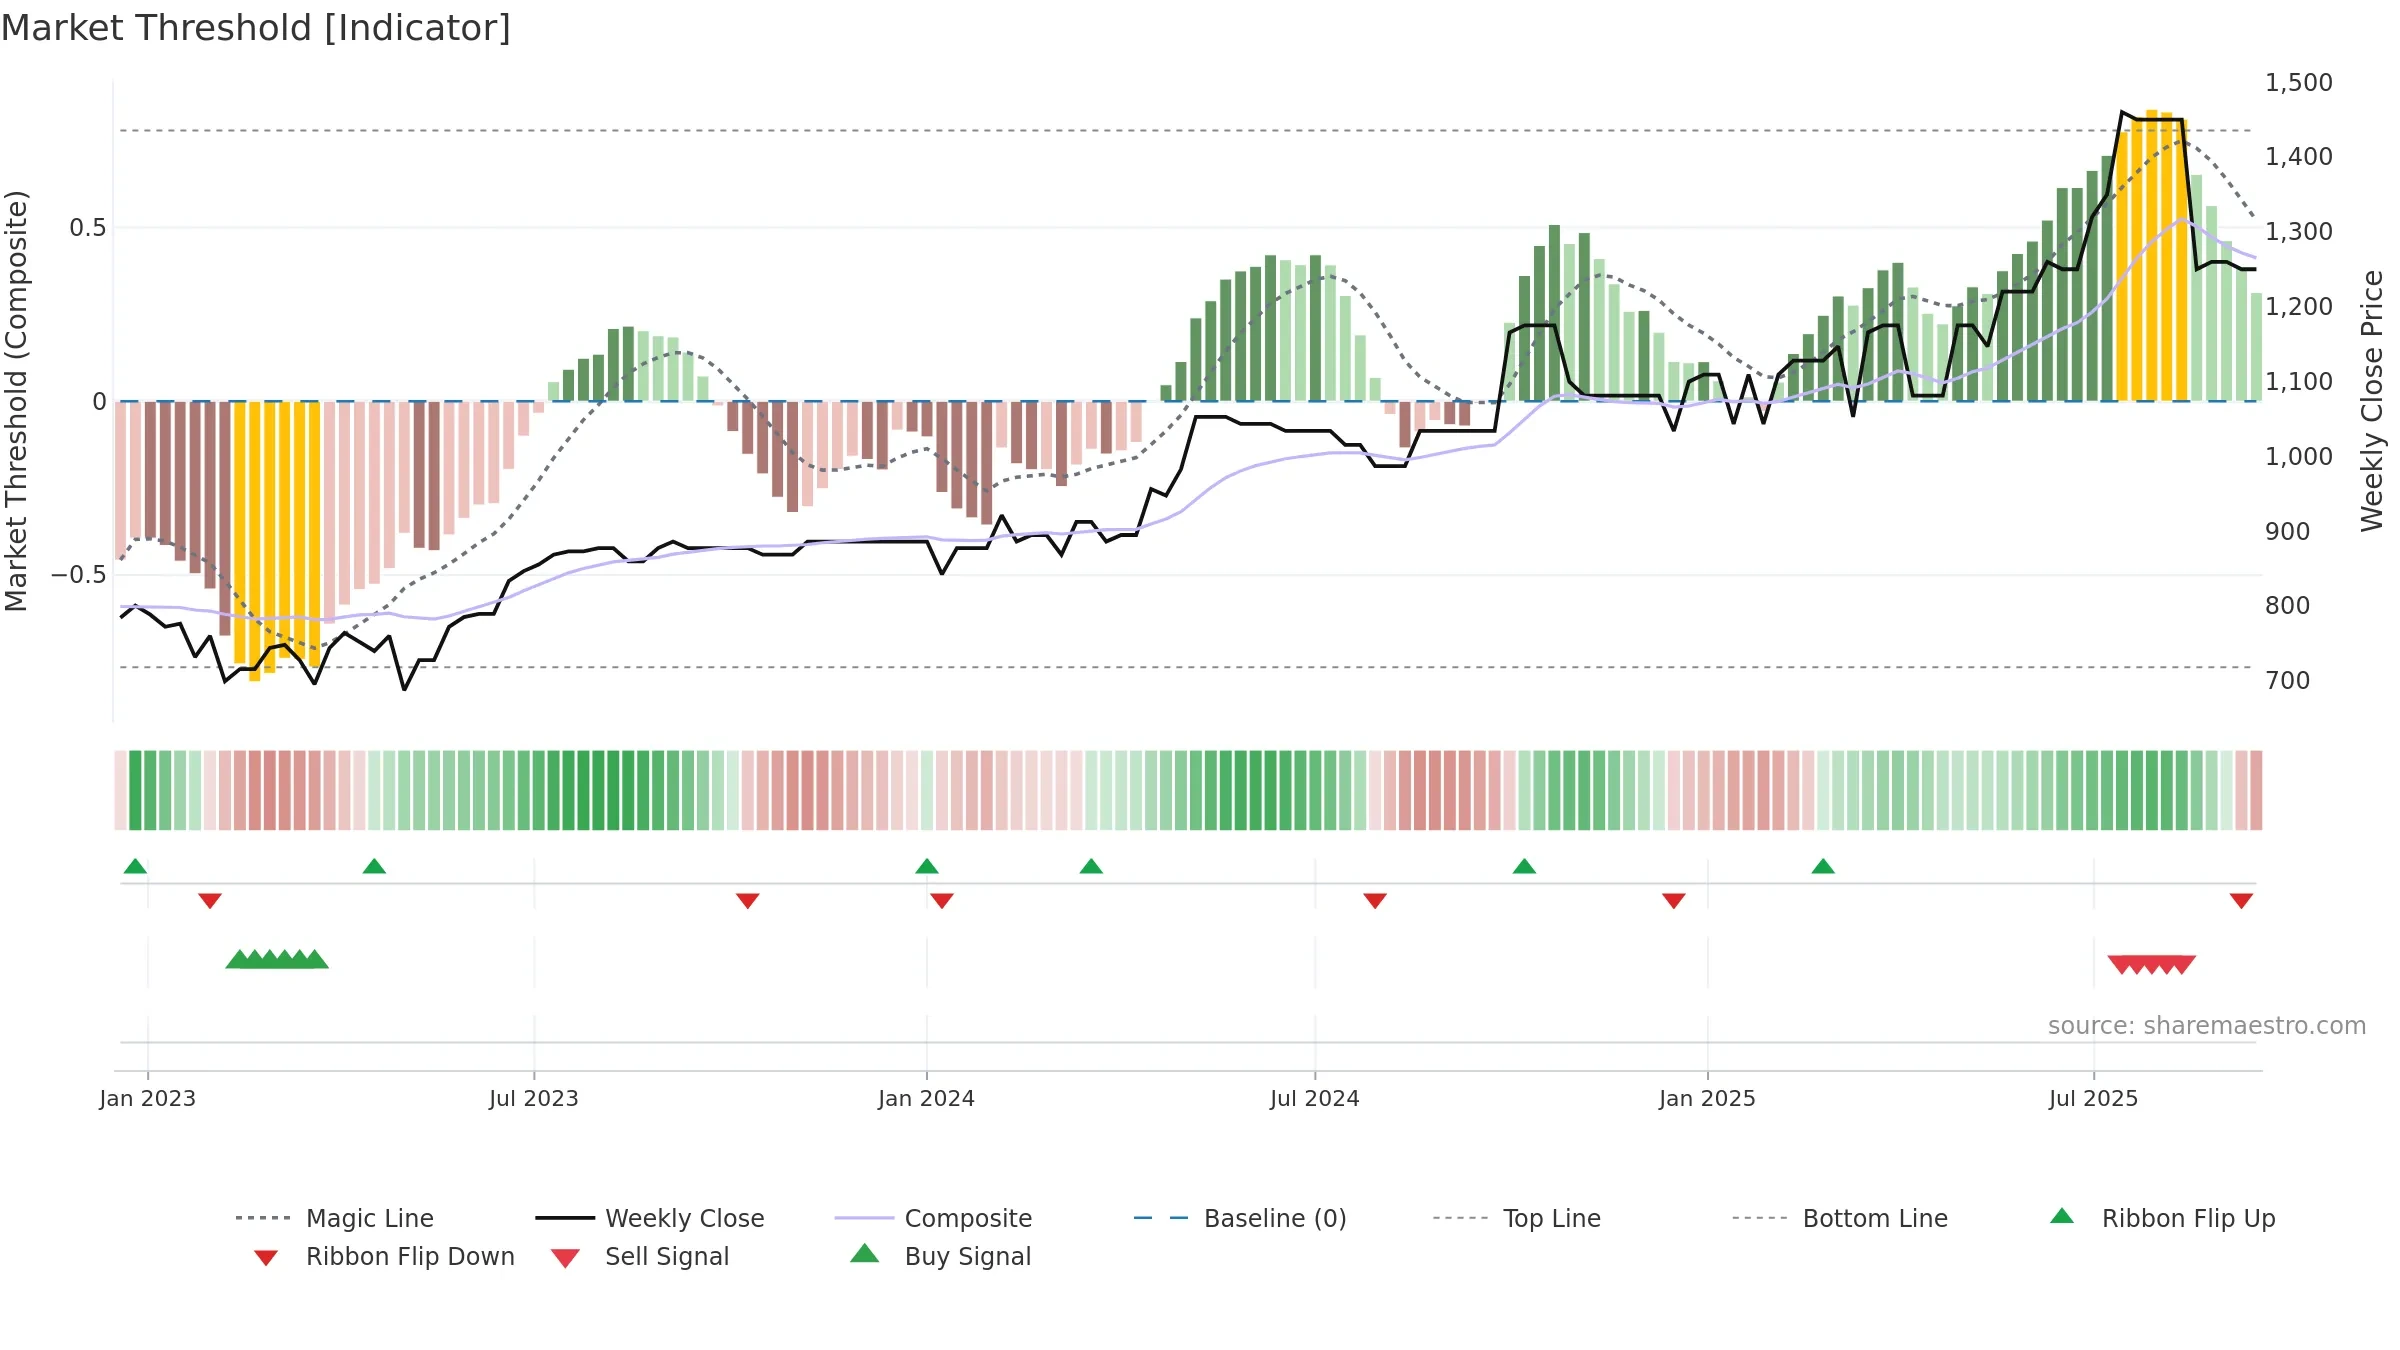Image resolution: width=2400 pixels, height=1350 pixels.
Task: Click ribbon flip up marker near February 2025
Action: click(x=1823, y=866)
